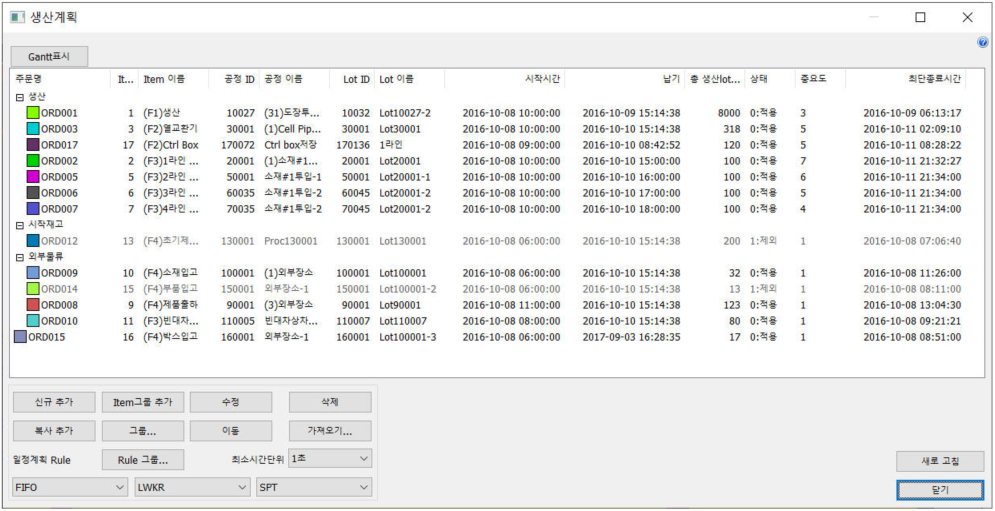The height and width of the screenshot is (511, 995).
Task: Open the SPT rule dropdown
Action: pyautogui.click(x=312, y=487)
